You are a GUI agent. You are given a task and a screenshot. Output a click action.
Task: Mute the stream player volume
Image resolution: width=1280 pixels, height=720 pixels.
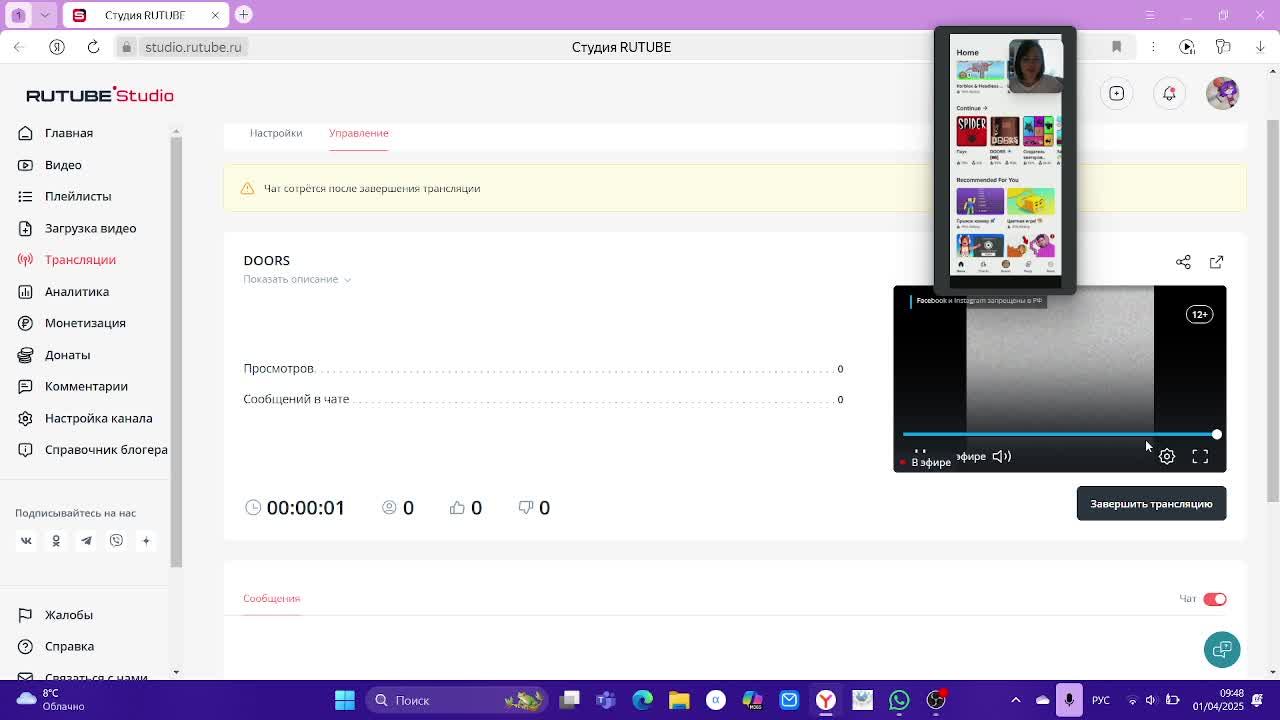coord(1001,457)
